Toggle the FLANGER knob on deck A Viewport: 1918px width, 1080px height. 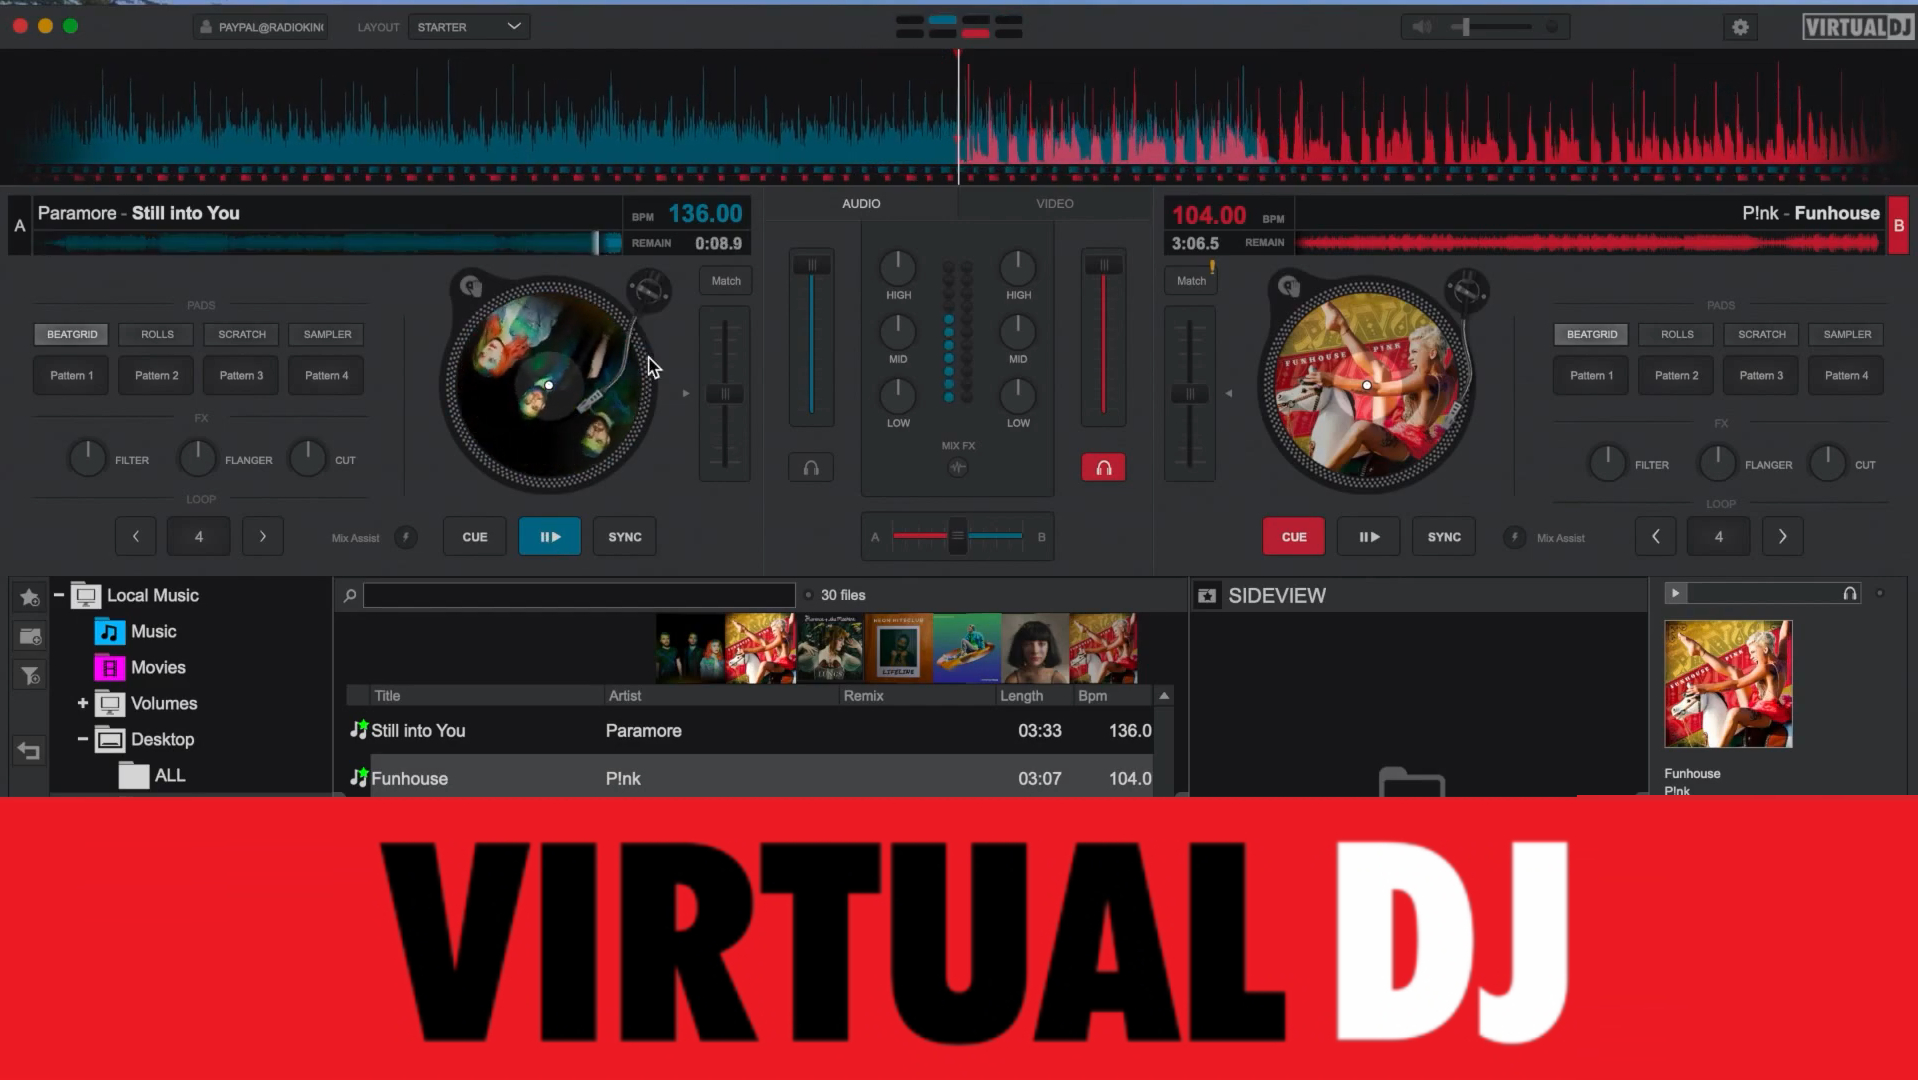[197, 459]
